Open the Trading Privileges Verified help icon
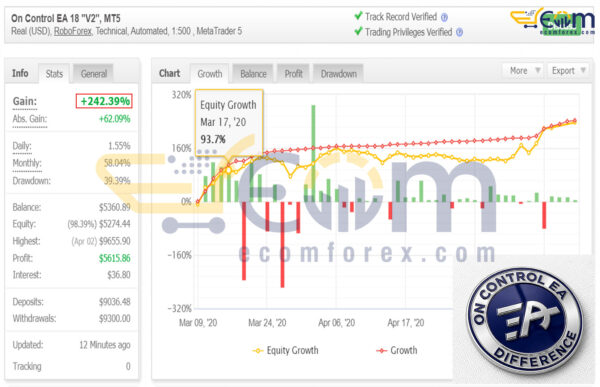 (x=460, y=33)
